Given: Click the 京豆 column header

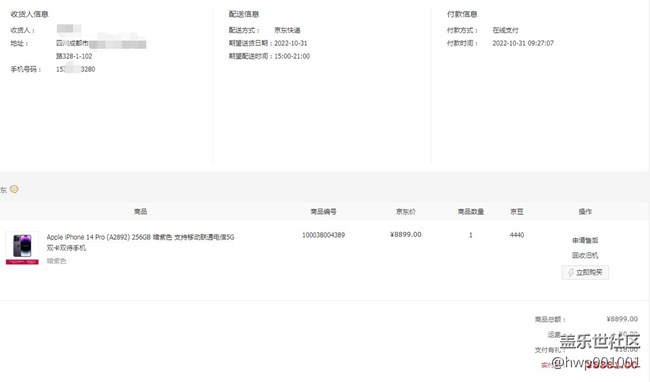Looking at the screenshot, I should click(517, 212).
